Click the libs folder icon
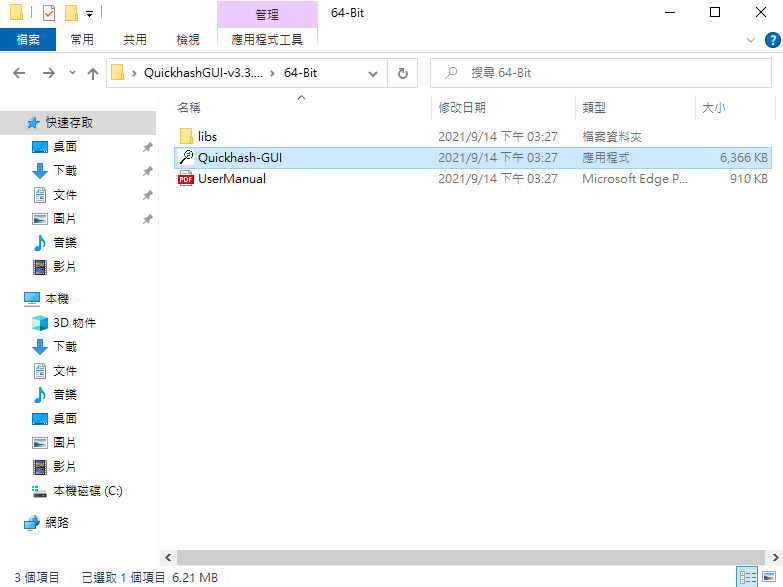The image size is (783, 587). (186, 136)
